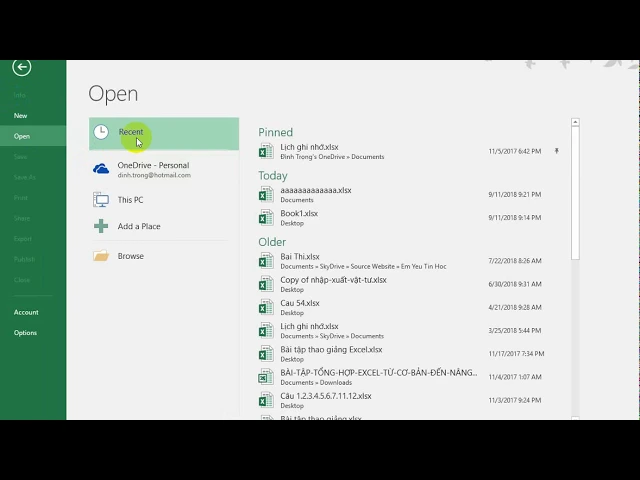The image size is (640, 480).
Task: Open the New menu item
Action: (x=21, y=116)
